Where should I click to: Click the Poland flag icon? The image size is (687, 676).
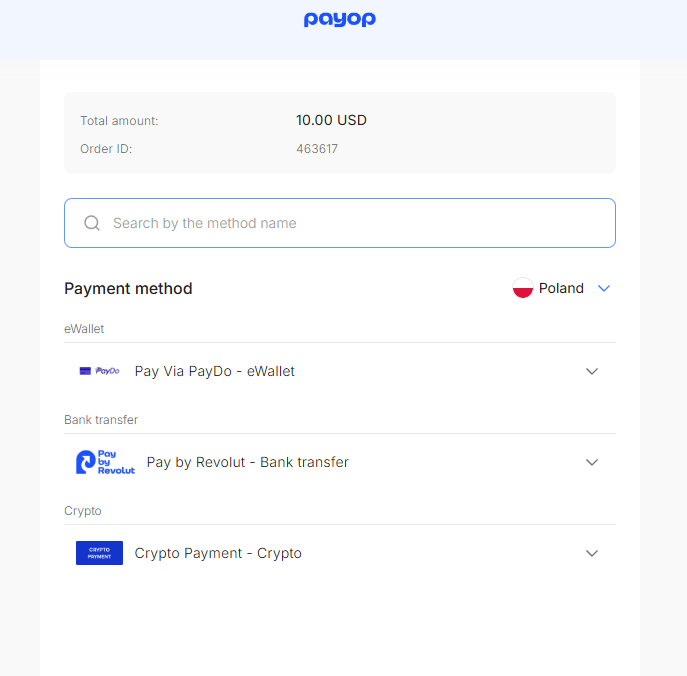523,288
